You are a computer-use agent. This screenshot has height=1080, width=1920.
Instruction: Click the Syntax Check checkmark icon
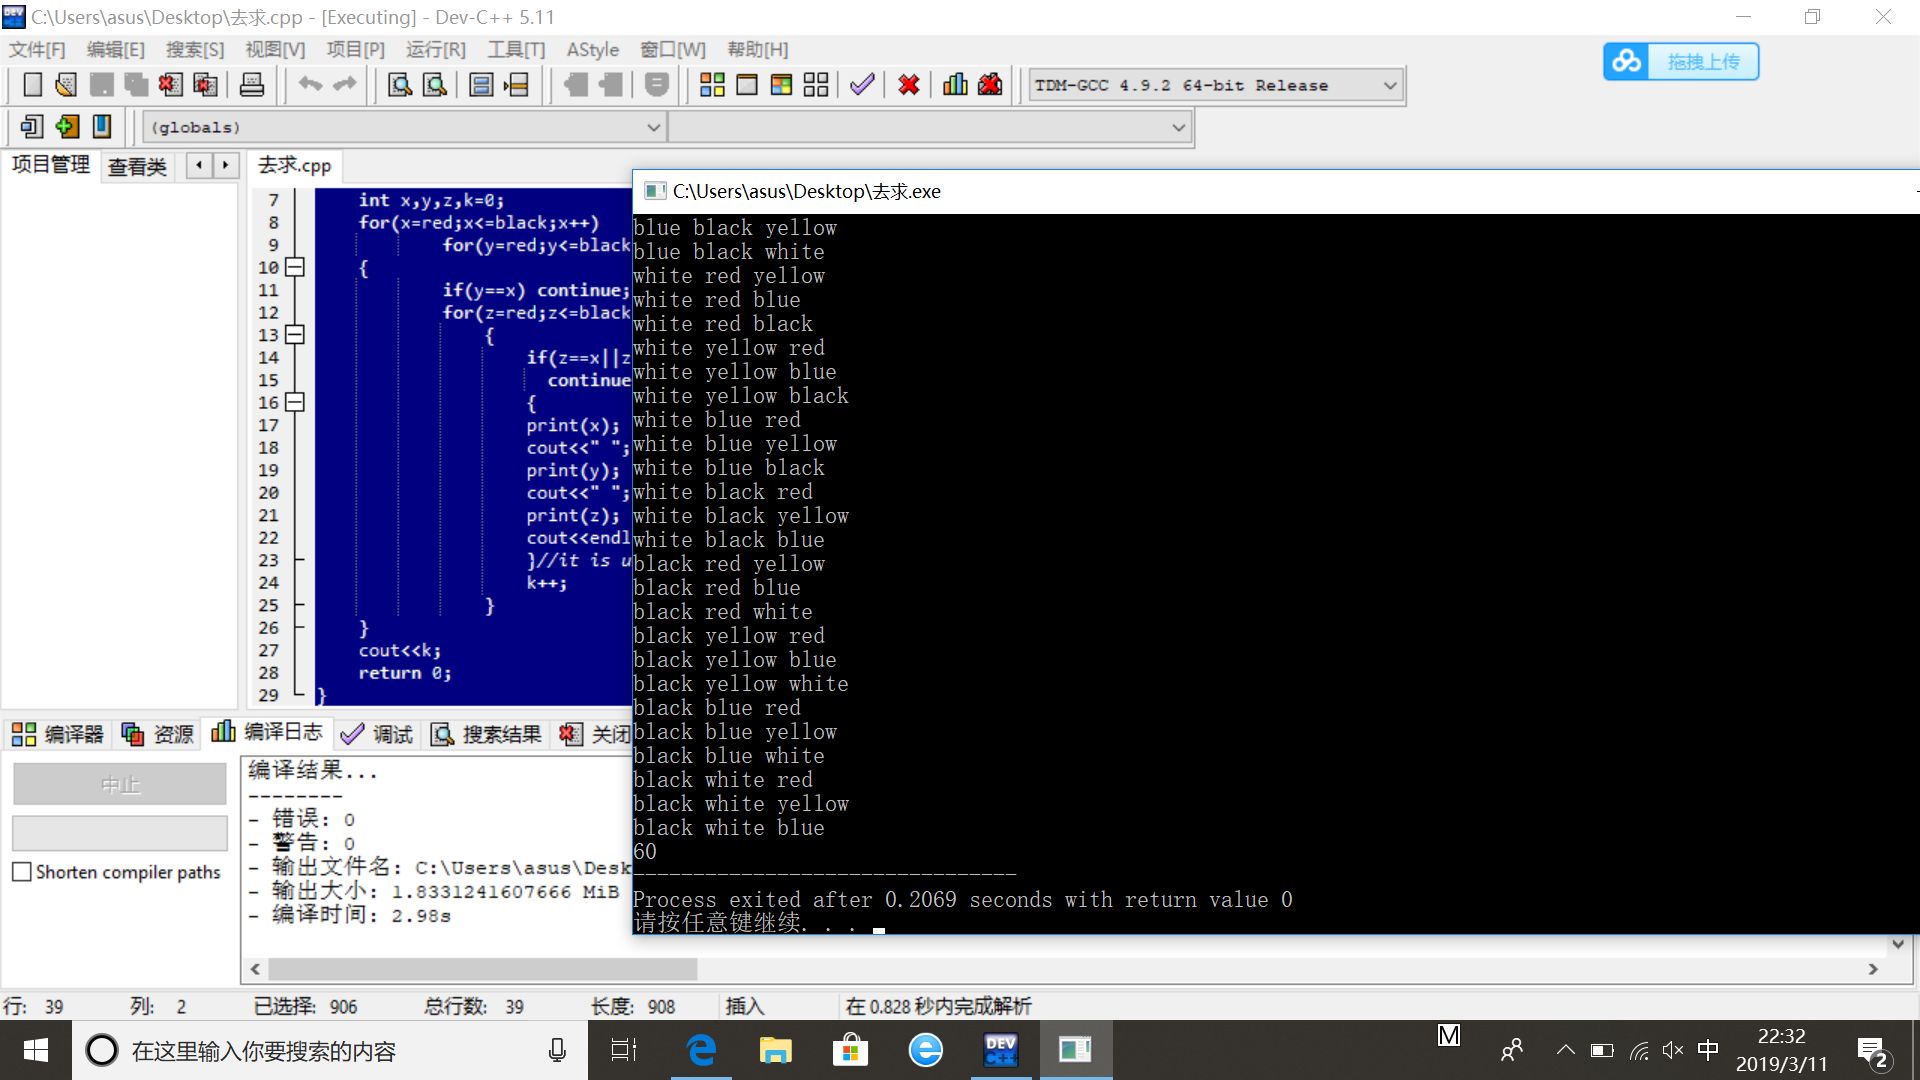(862, 85)
